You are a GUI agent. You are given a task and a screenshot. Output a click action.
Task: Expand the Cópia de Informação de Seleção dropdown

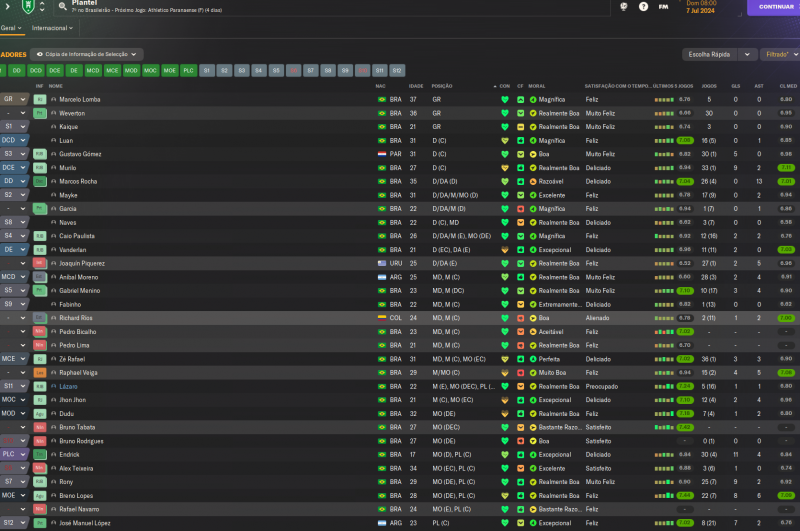pos(88,54)
